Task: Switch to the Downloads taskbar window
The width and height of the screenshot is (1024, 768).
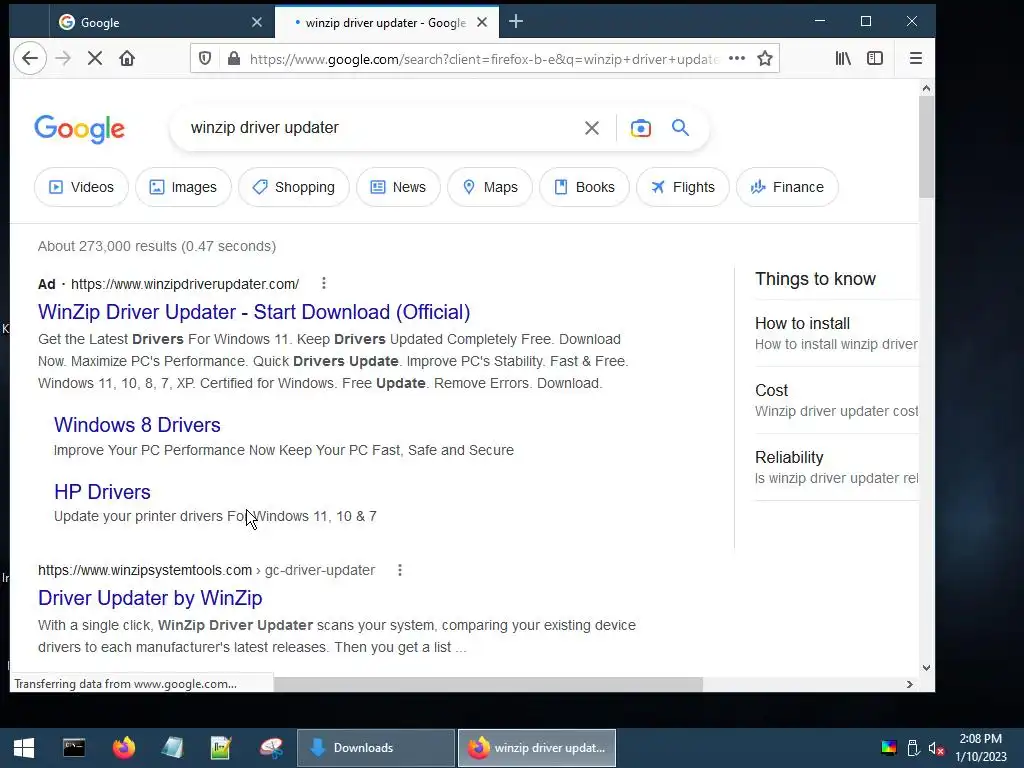Action: (376, 748)
